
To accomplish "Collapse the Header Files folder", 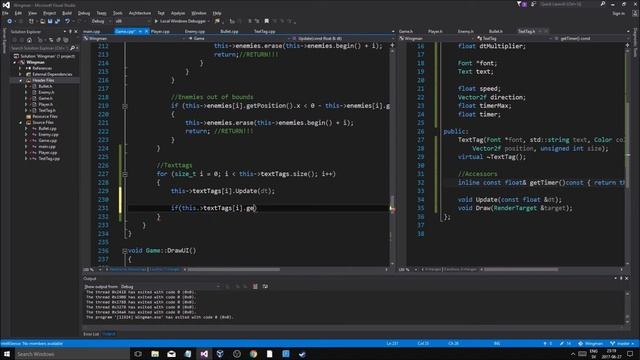I will tap(20, 80).
